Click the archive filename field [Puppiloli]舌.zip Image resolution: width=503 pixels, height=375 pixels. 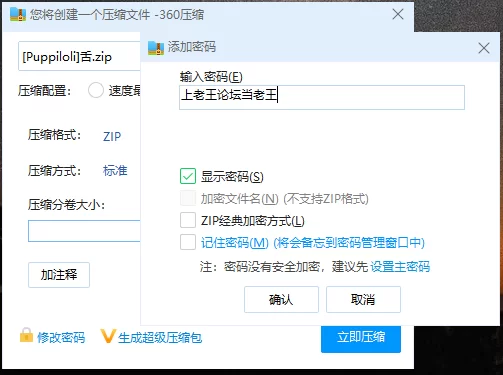79,56
